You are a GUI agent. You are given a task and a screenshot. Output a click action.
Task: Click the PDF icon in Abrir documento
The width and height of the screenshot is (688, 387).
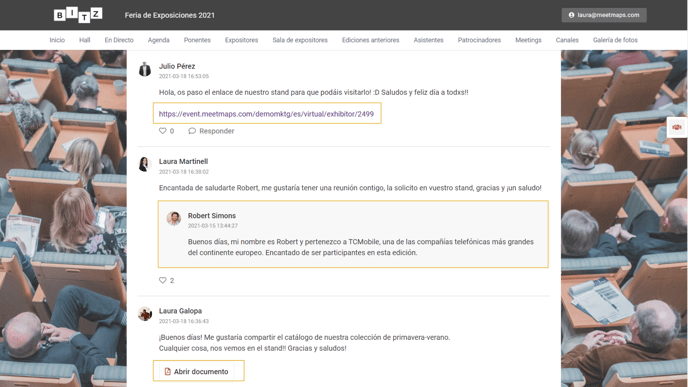point(167,372)
